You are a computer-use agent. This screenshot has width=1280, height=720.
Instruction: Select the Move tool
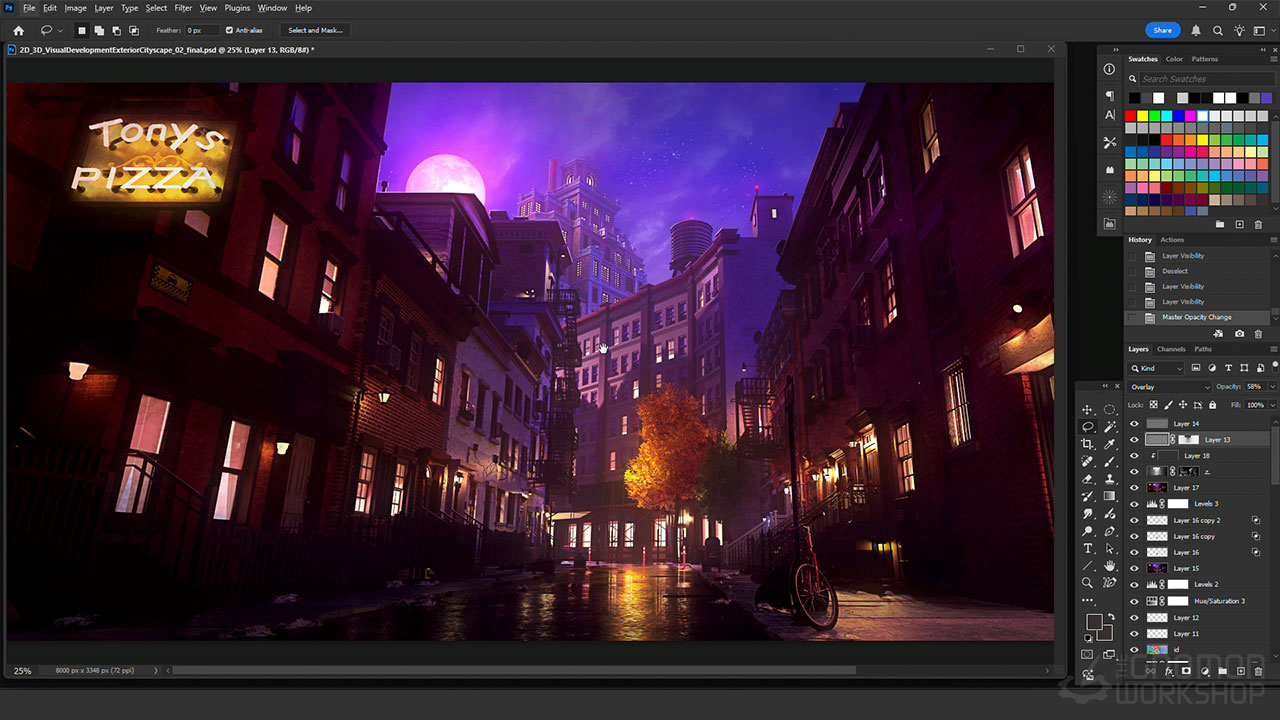click(x=1088, y=410)
